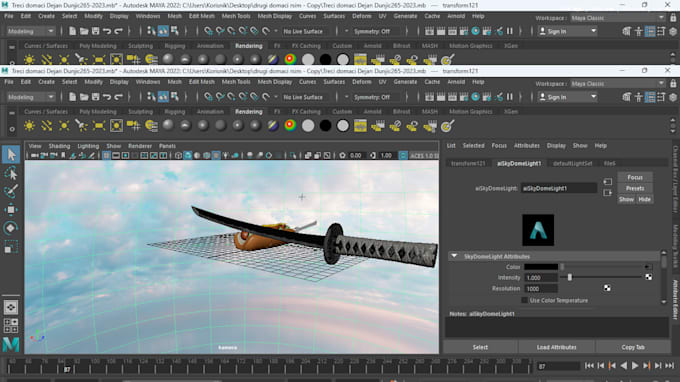The width and height of the screenshot is (680, 382).
Task: Click the Presets button
Action: click(x=634, y=188)
